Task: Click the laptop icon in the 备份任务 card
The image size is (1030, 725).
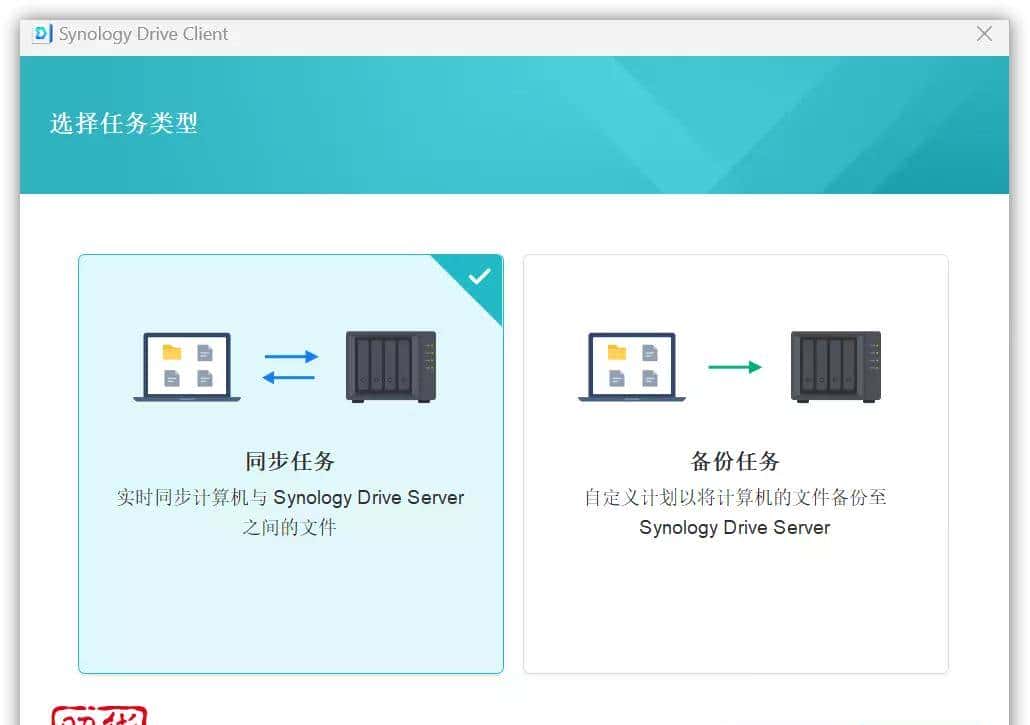Action: 632,367
